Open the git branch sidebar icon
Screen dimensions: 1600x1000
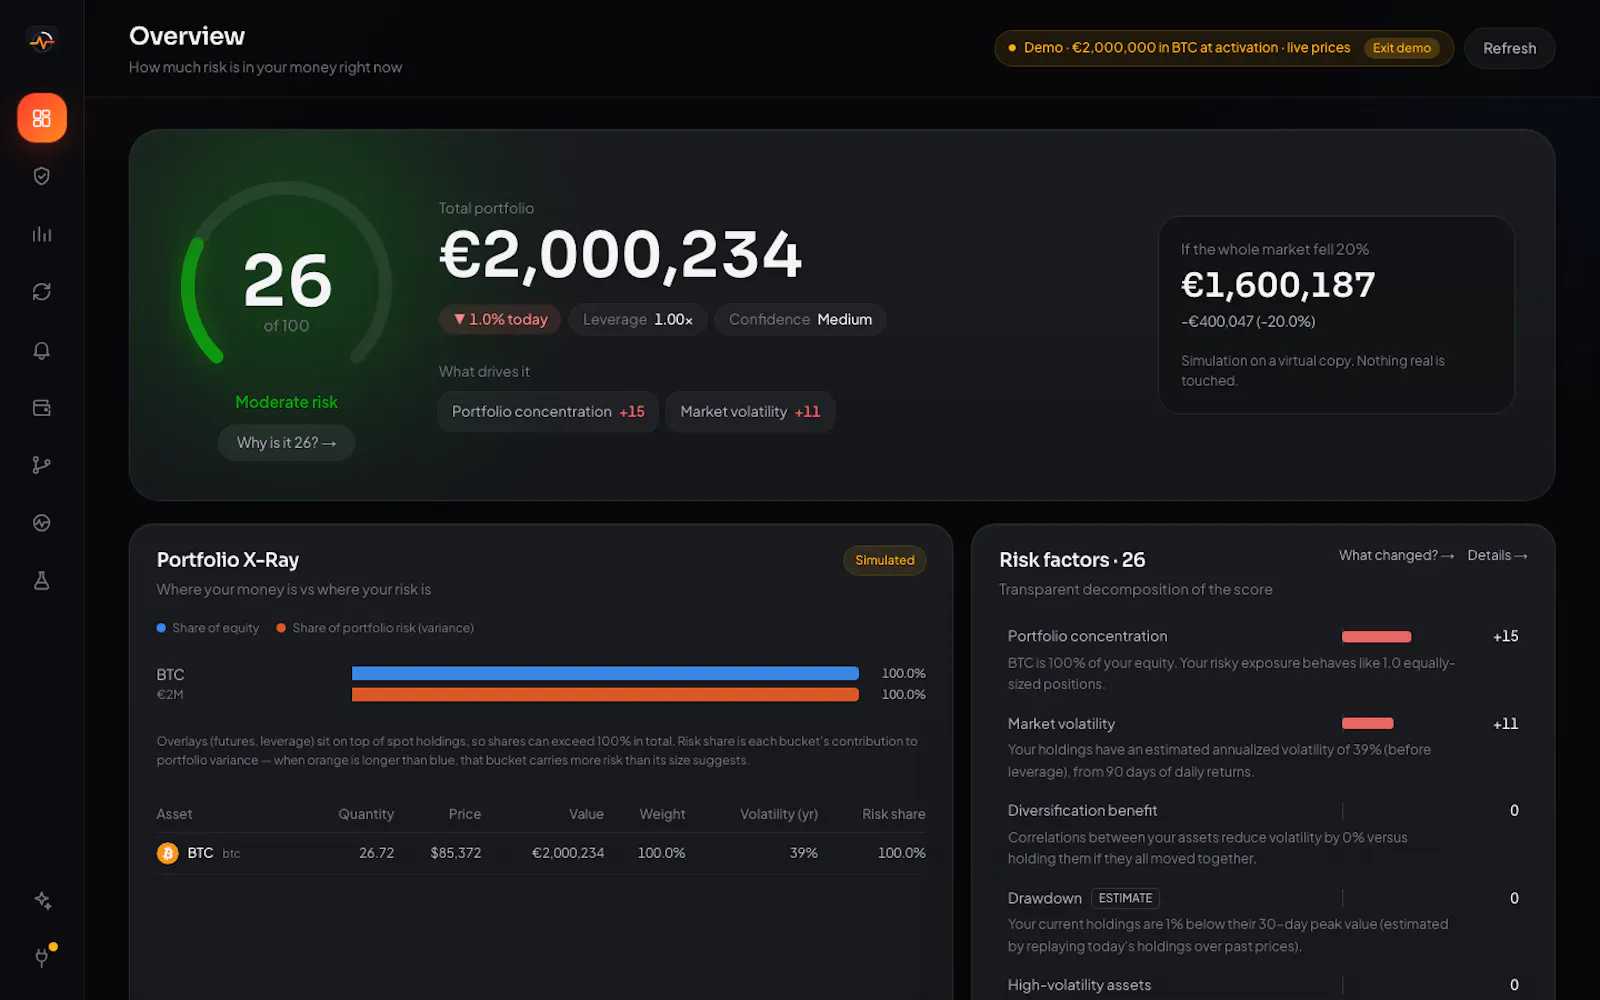coord(42,465)
